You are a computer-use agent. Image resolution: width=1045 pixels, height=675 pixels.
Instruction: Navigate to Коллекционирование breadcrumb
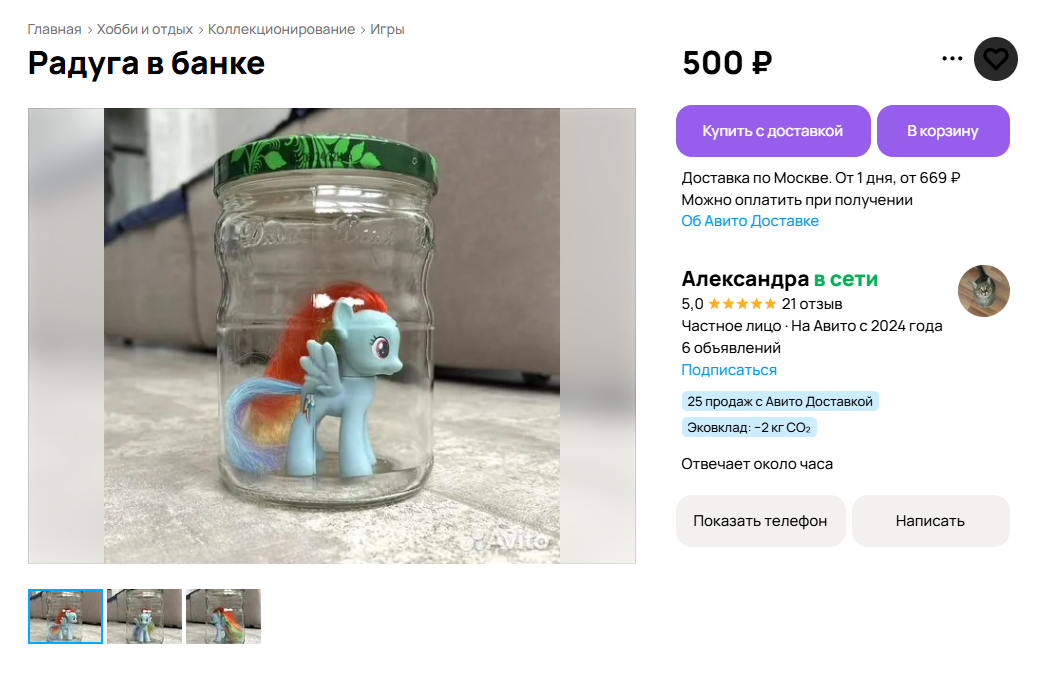click(x=281, y=29)
